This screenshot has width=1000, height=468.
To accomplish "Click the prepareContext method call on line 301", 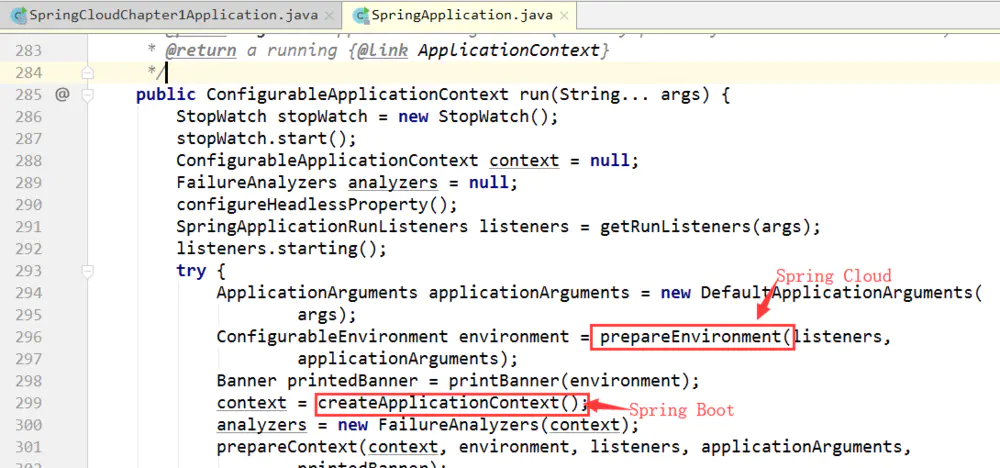I will (287, 447).
